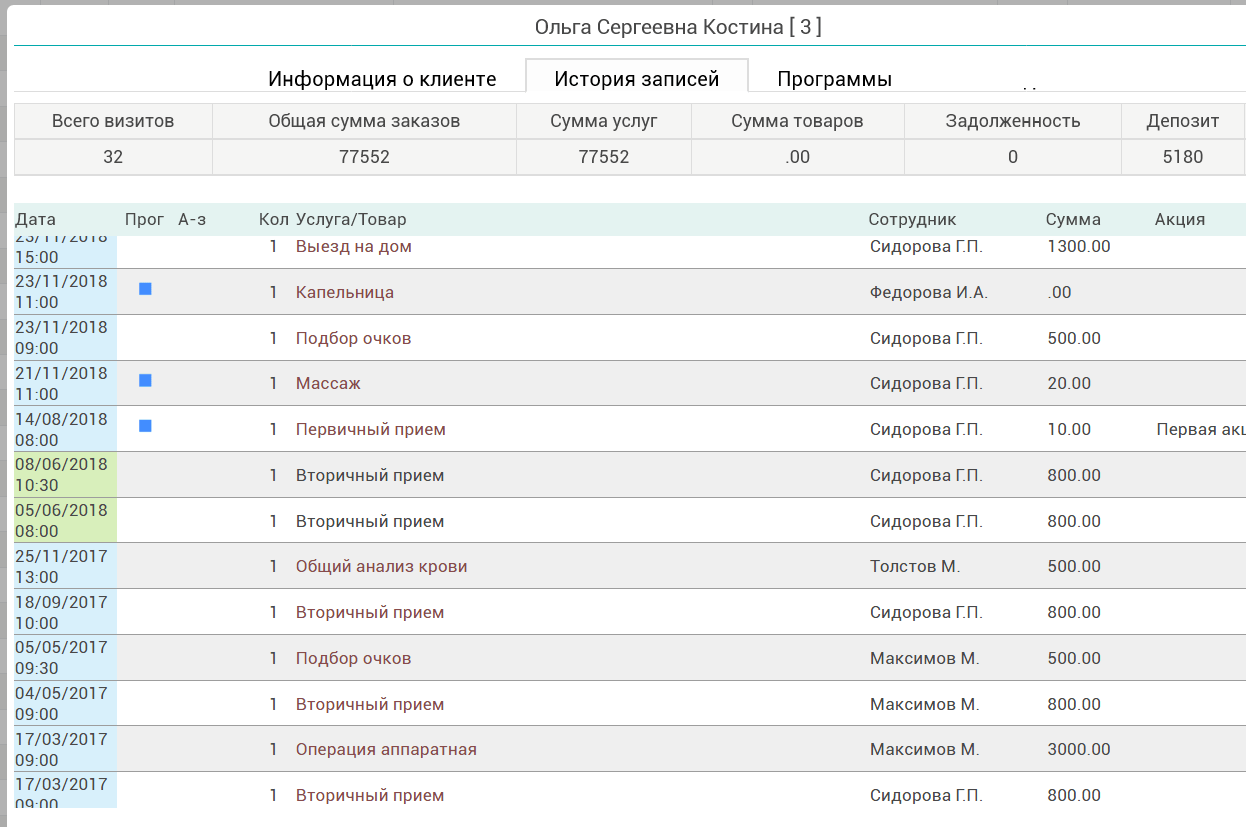Click the date cell 25/11/2017 13:00
This screenshot has width=1246, height=827.
66,566
